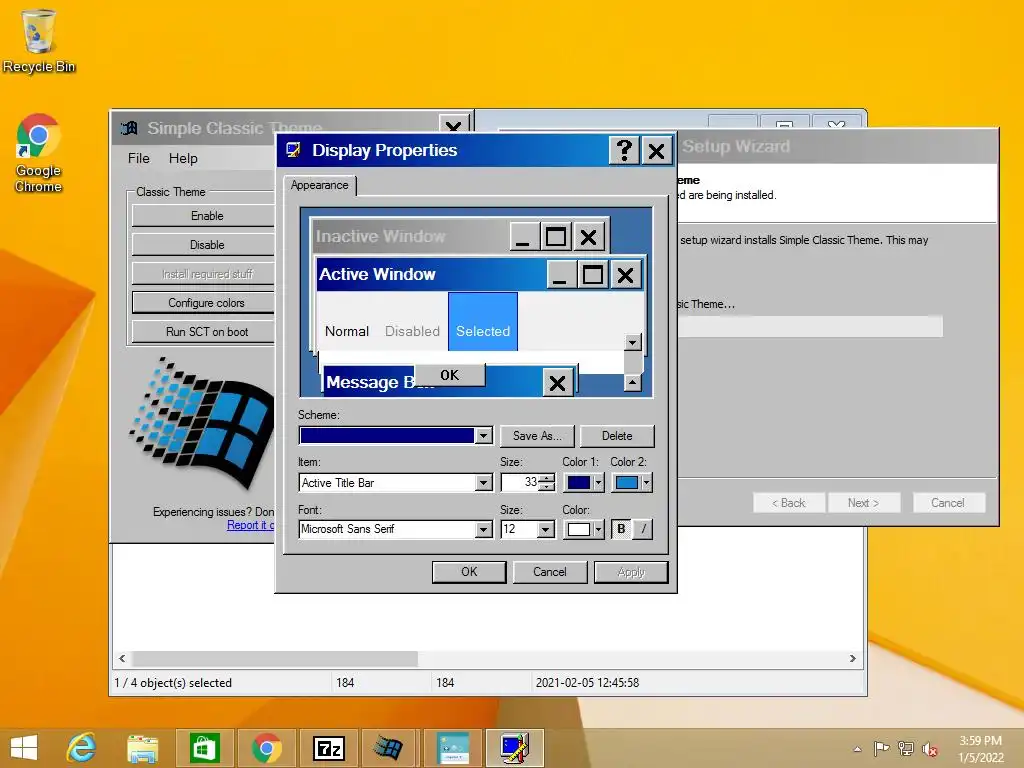The image size is (1024, 768).
Task: Open the Action Center flag icon
Action: pyautogui.click(x=881, y=749)
